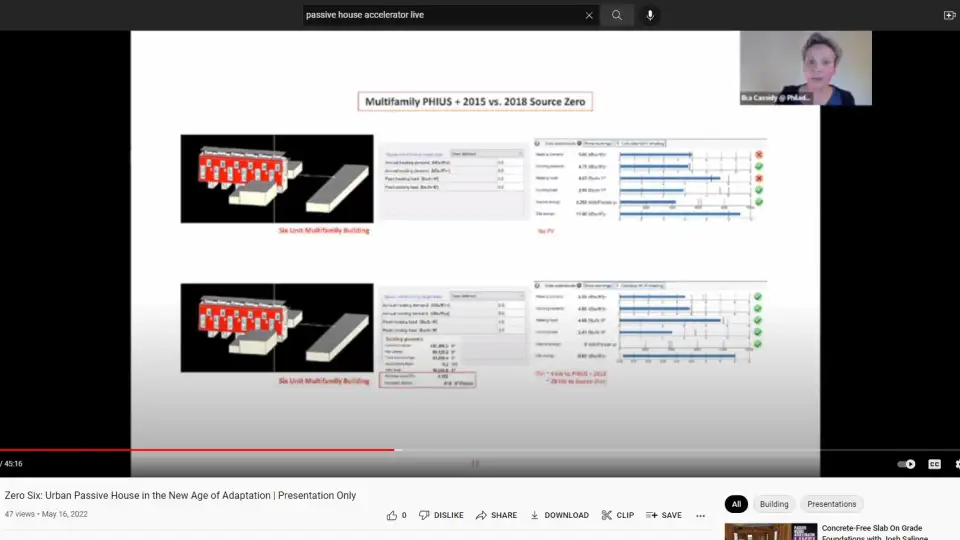Select the Building filter chip
This screenshot has height=540, width=960.
coord(774,504)
